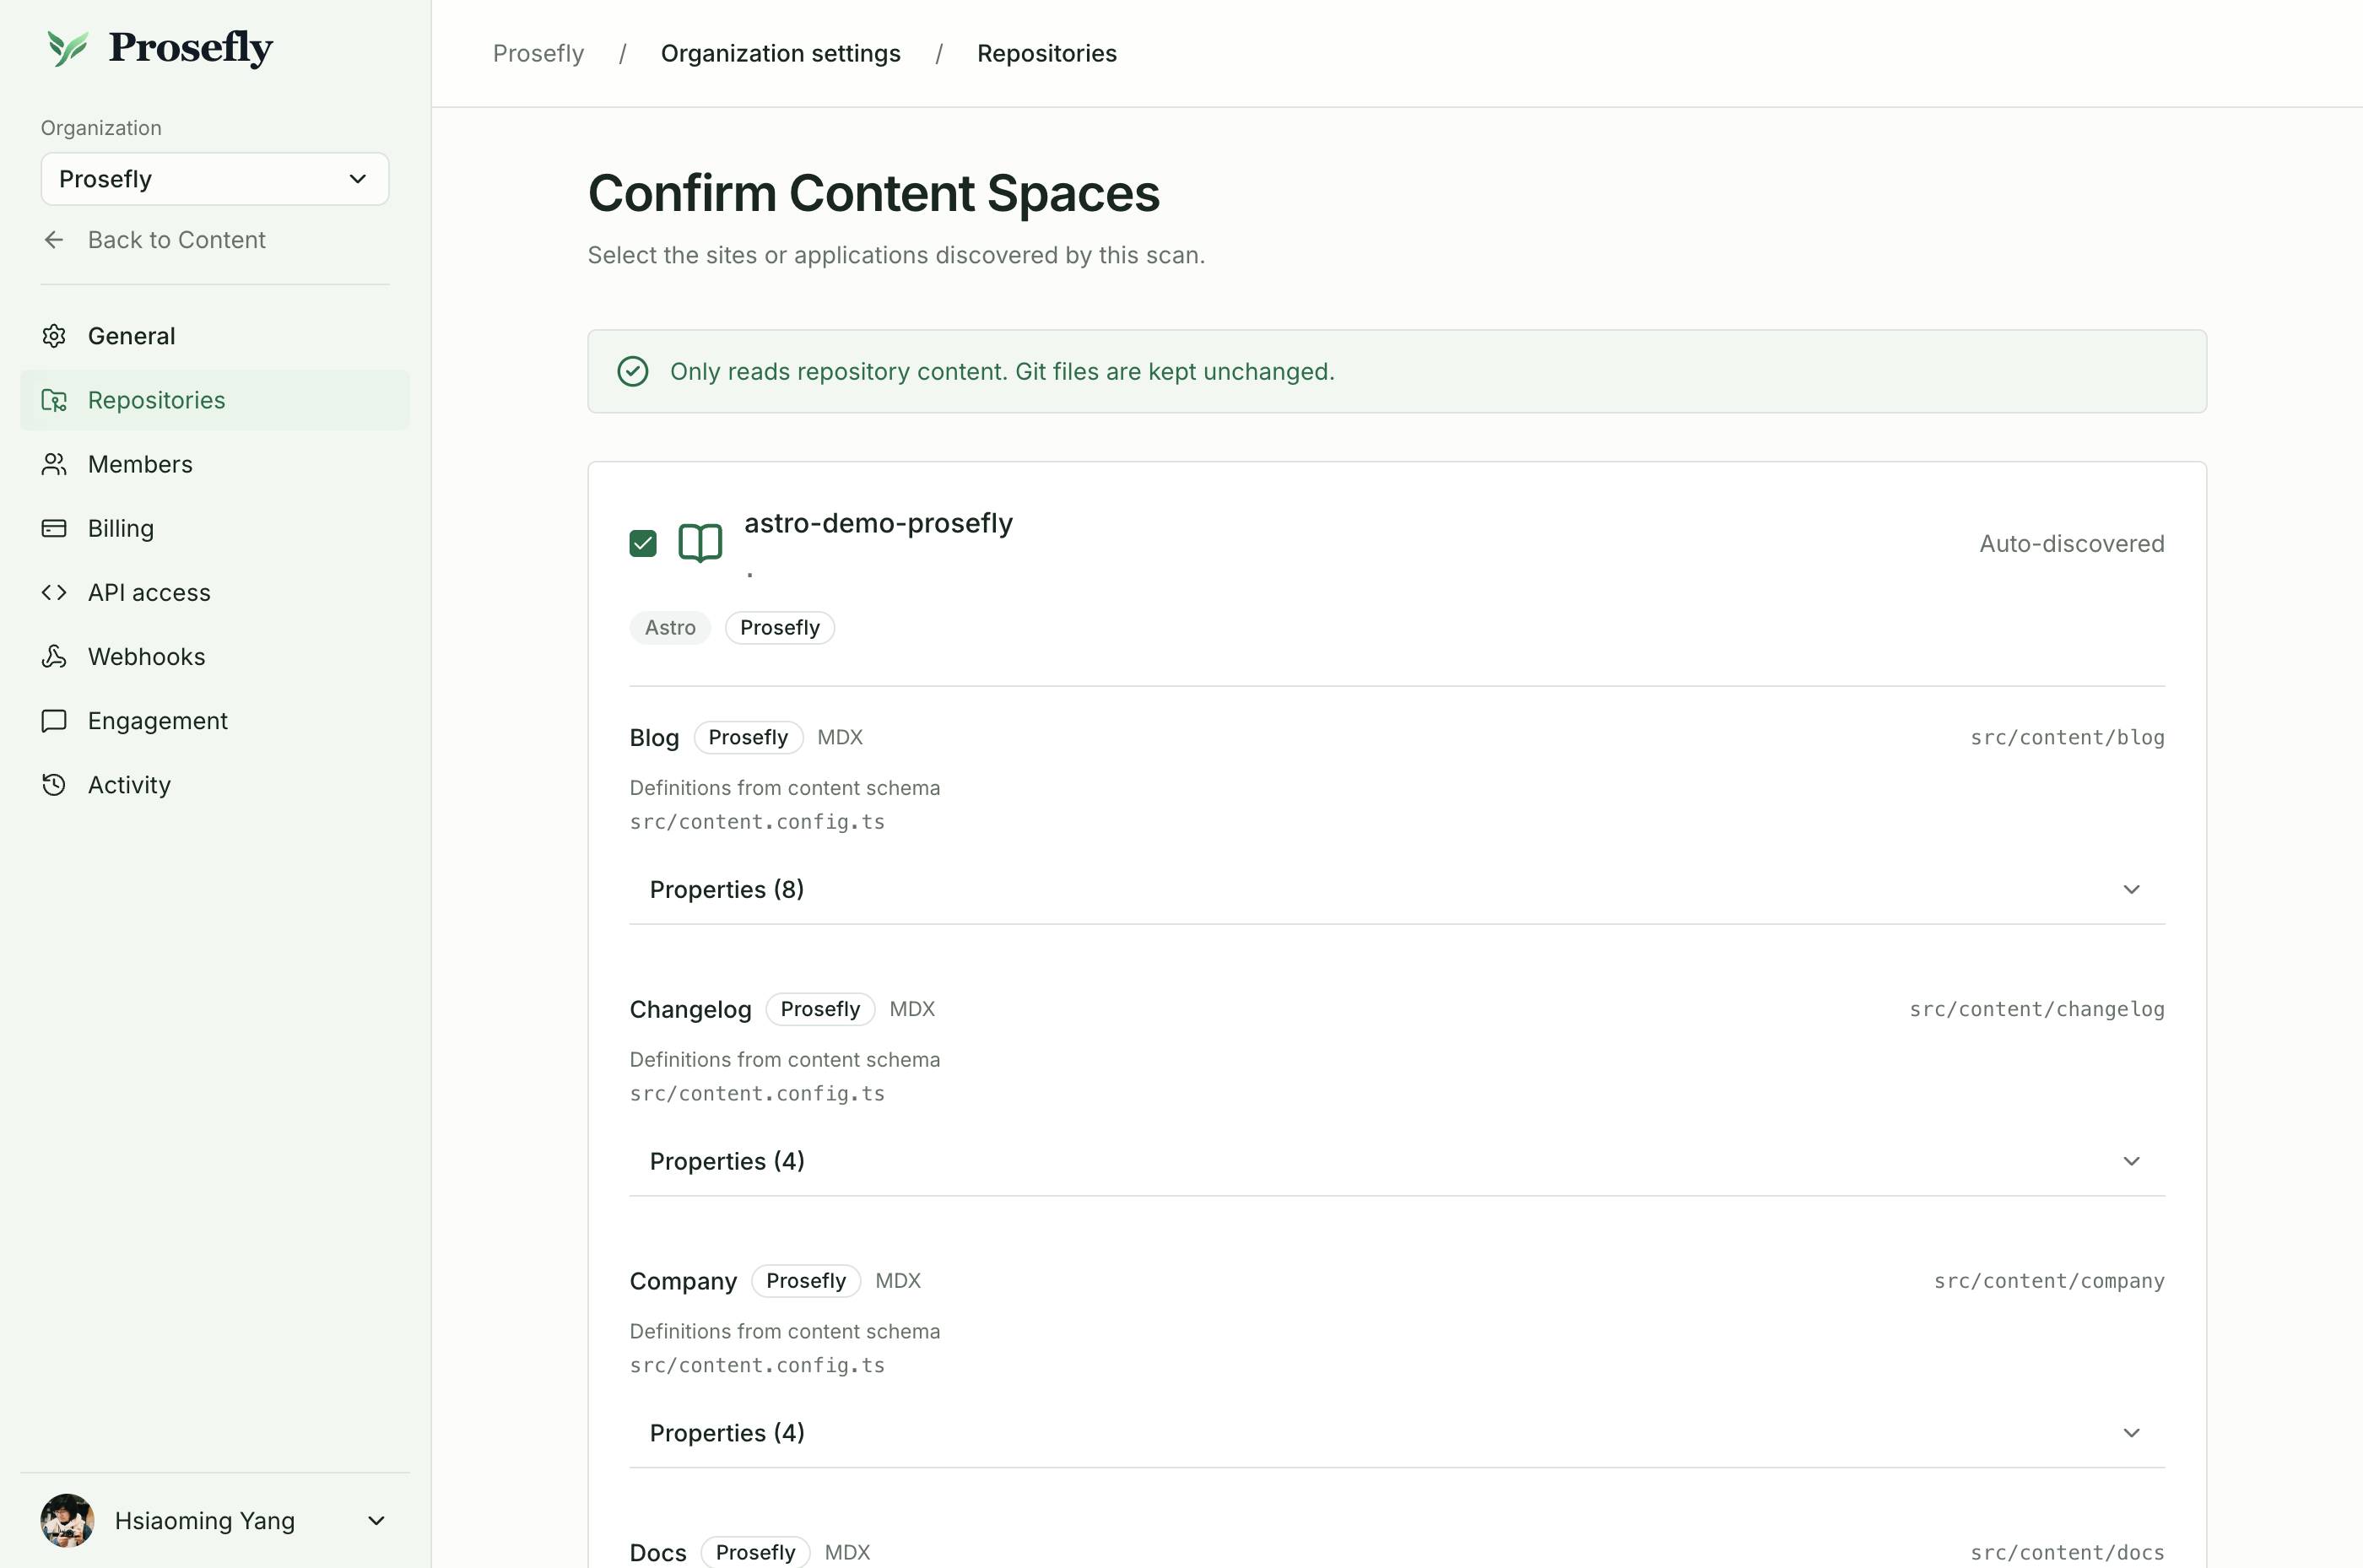Click the back arrow icon near Back to Content
Viewport: 2363px width, 1568px height.
coord(54,240)
